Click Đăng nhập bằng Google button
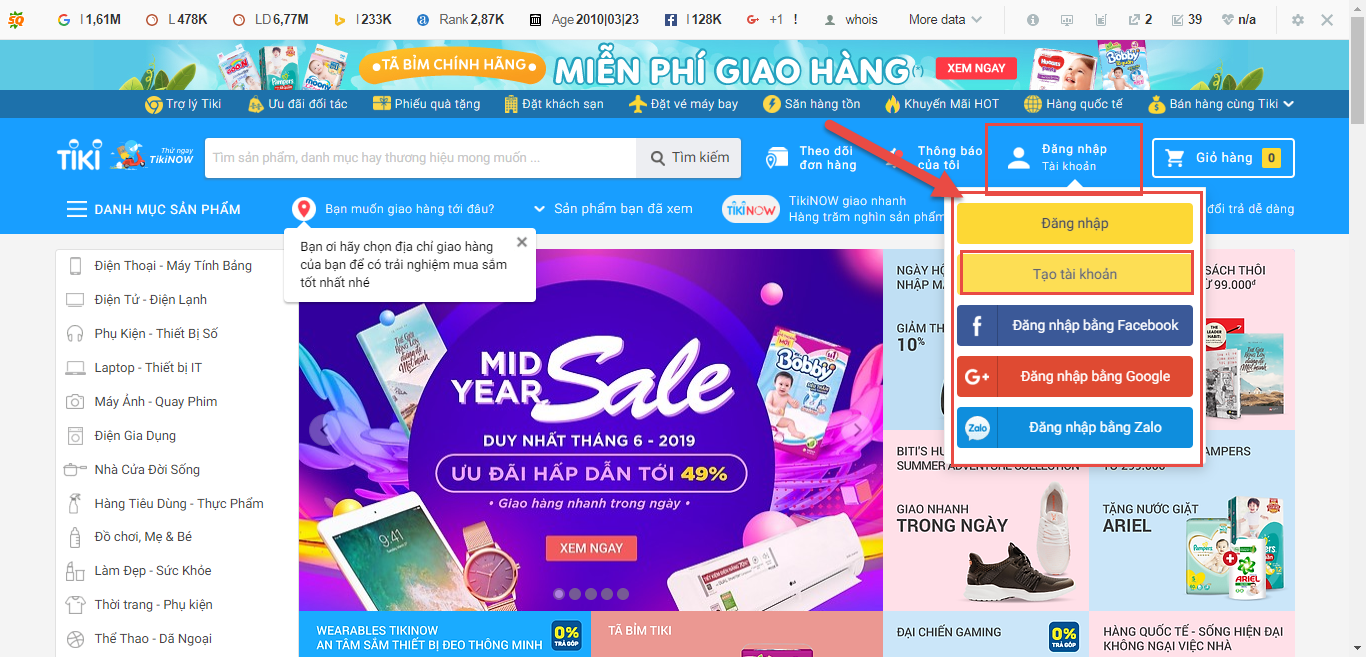Screen dimensions: 1366x657 tap(1075, 377)
